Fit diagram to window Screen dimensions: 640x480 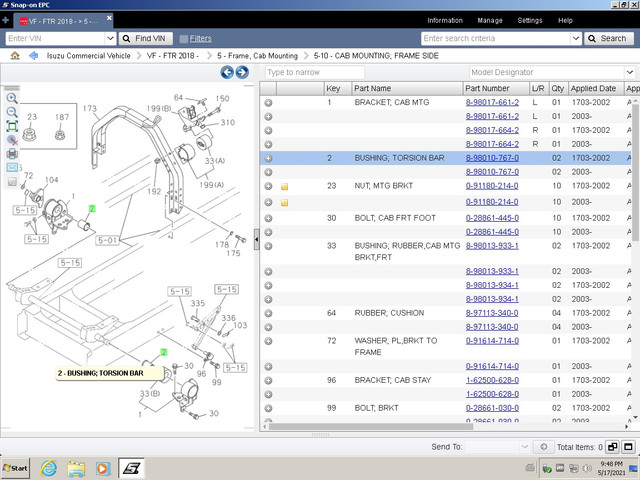click(x=12, y=126)
